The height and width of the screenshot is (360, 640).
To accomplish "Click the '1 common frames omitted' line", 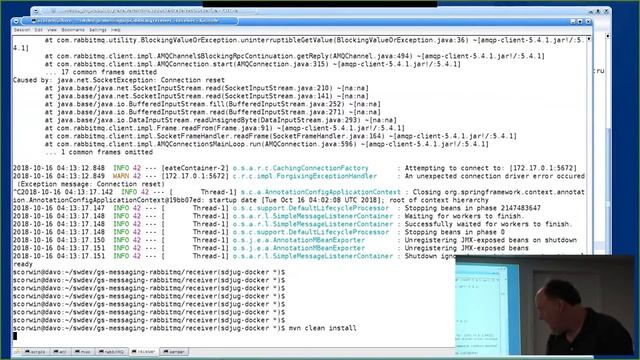I will (x=99, y=152).
